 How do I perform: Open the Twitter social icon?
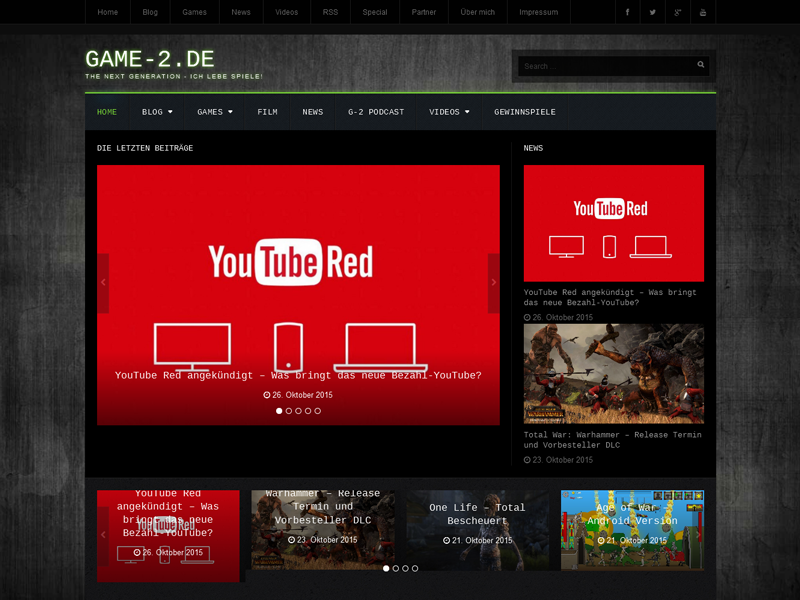pyautogui.click(x=653, y=12)
